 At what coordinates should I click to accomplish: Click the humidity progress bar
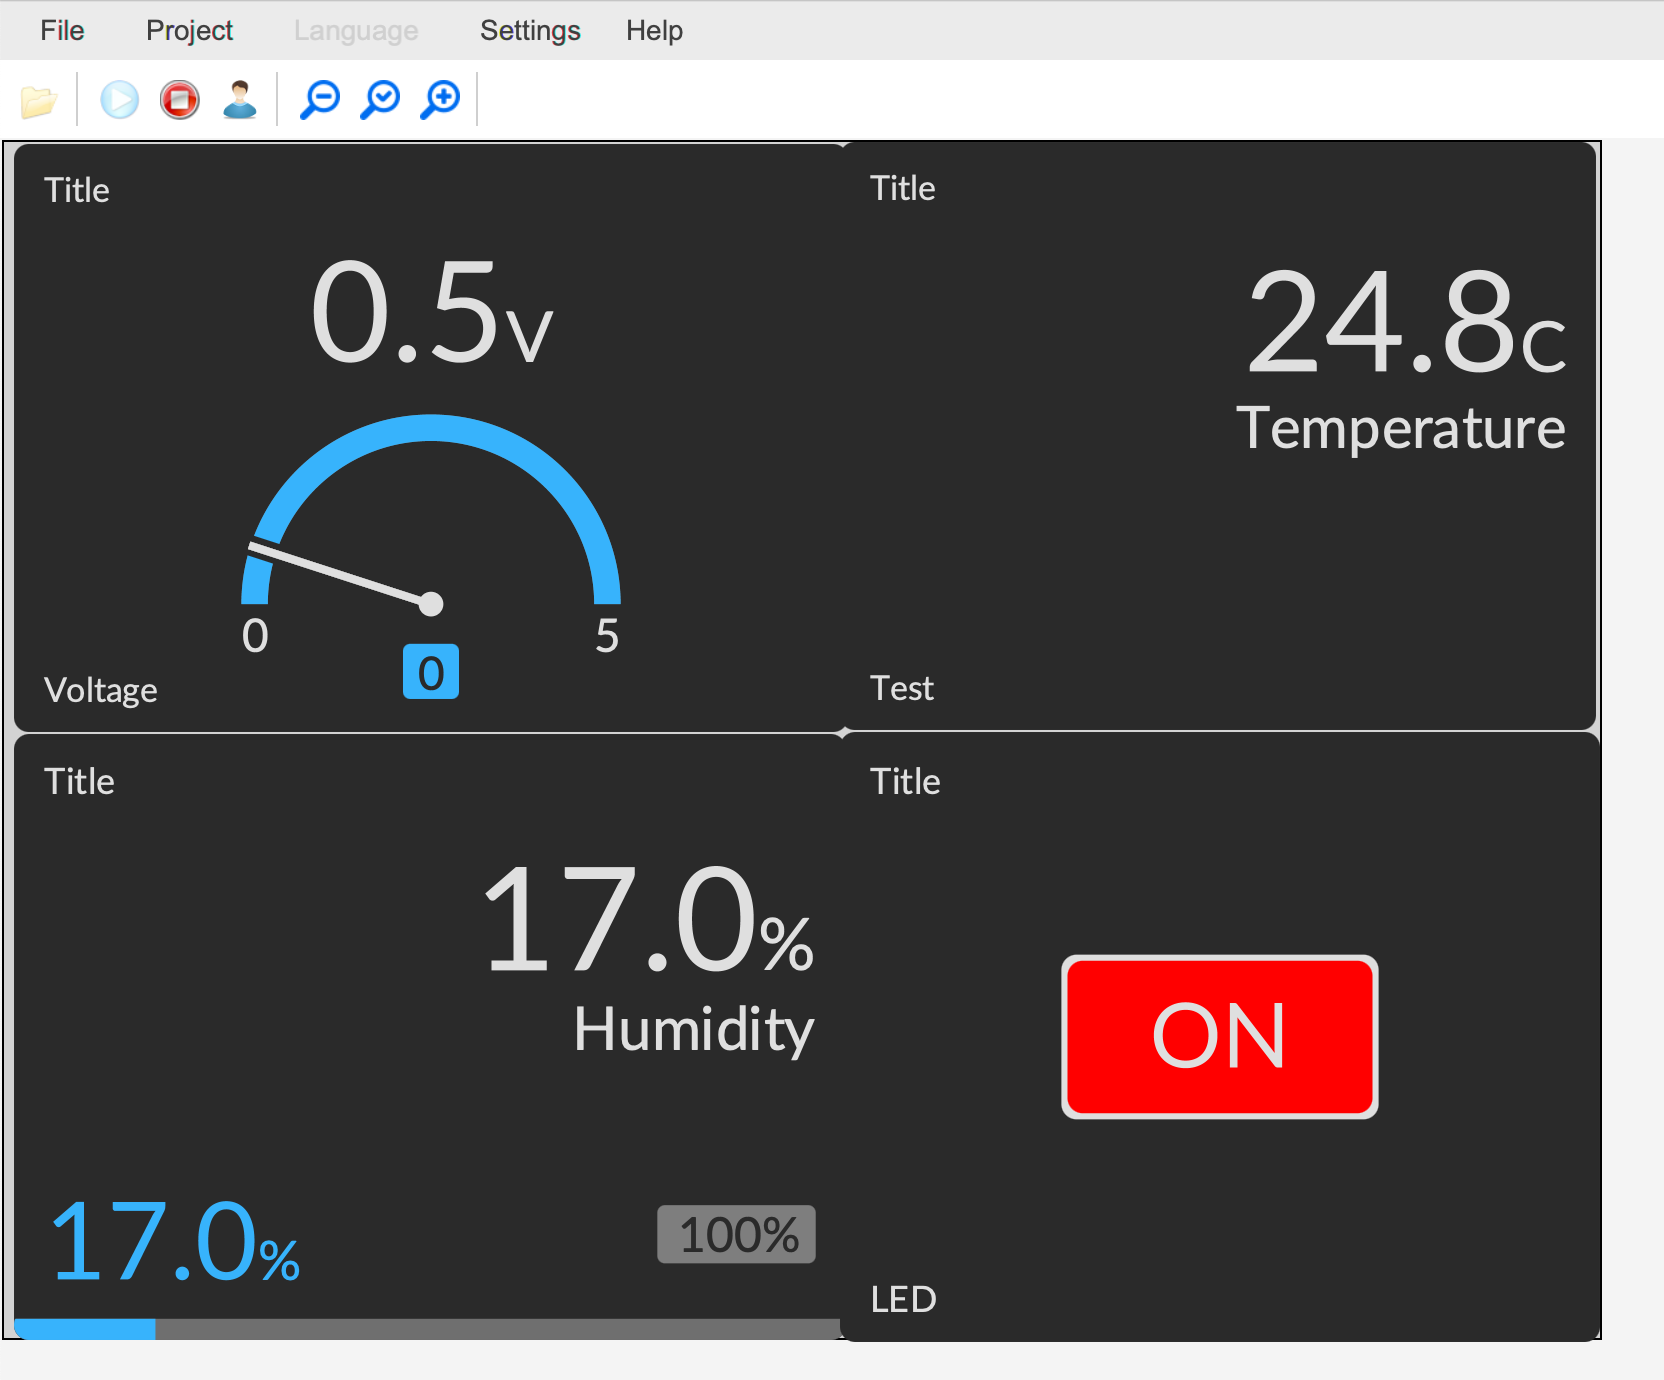428,1329
